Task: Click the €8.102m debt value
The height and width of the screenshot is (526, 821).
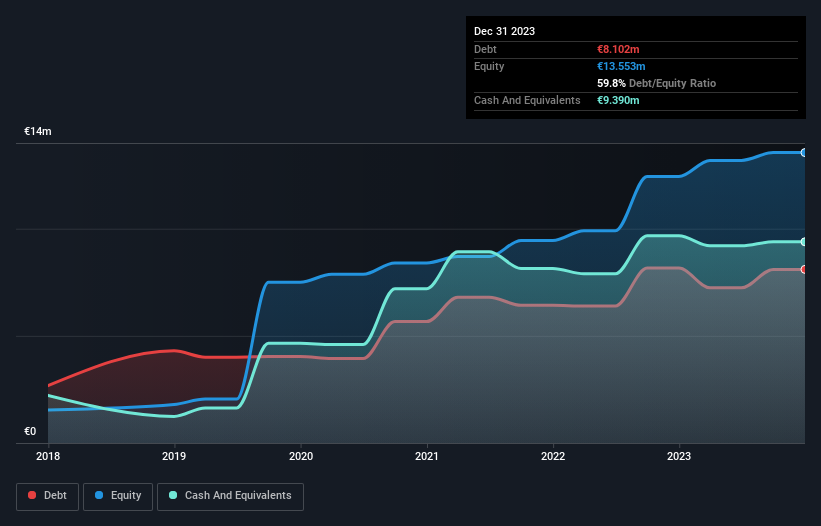Action: [x=618, y=49]
